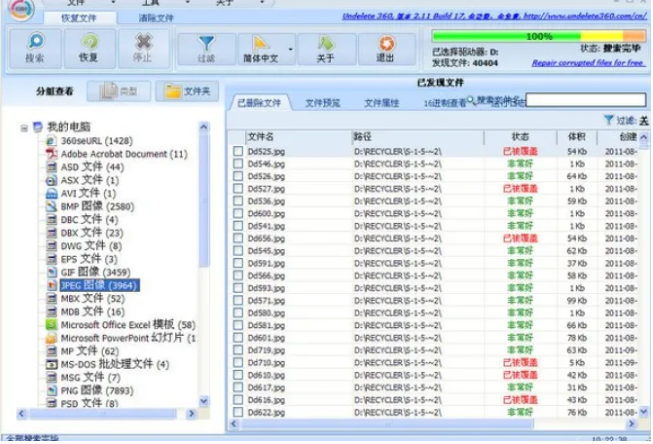Screen dimensions: 653x444
Task: Click the 恢复 (Recover) toolbar icon
Action: (x=89, y=49)
